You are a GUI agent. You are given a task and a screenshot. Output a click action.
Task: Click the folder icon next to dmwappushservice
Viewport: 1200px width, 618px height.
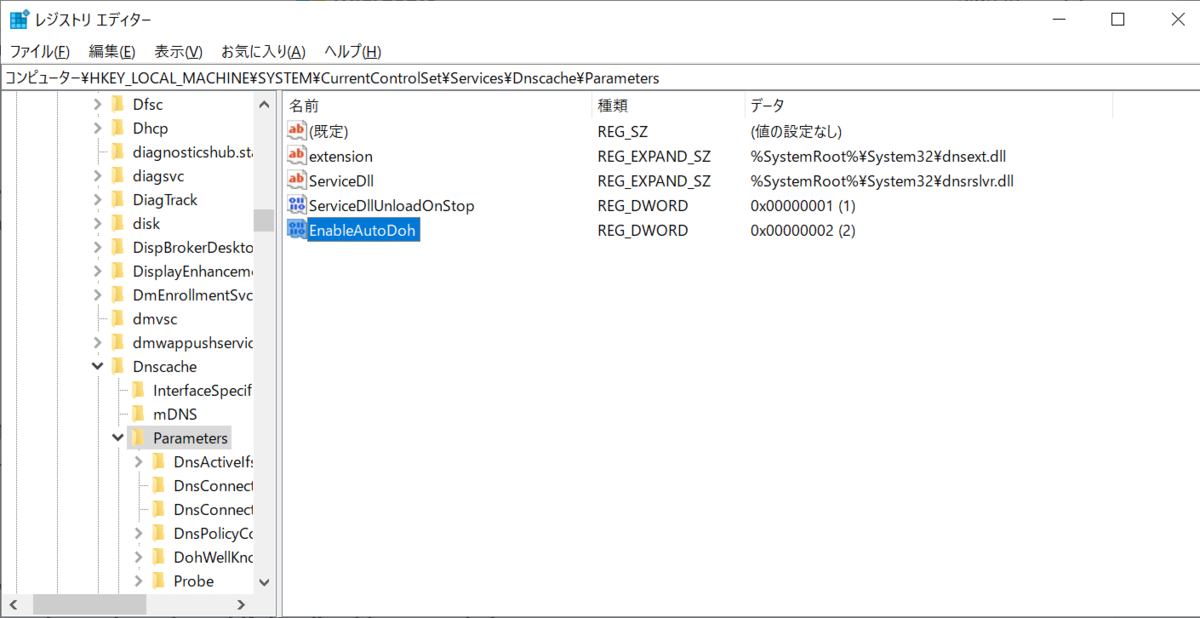[x=117, y=343]
